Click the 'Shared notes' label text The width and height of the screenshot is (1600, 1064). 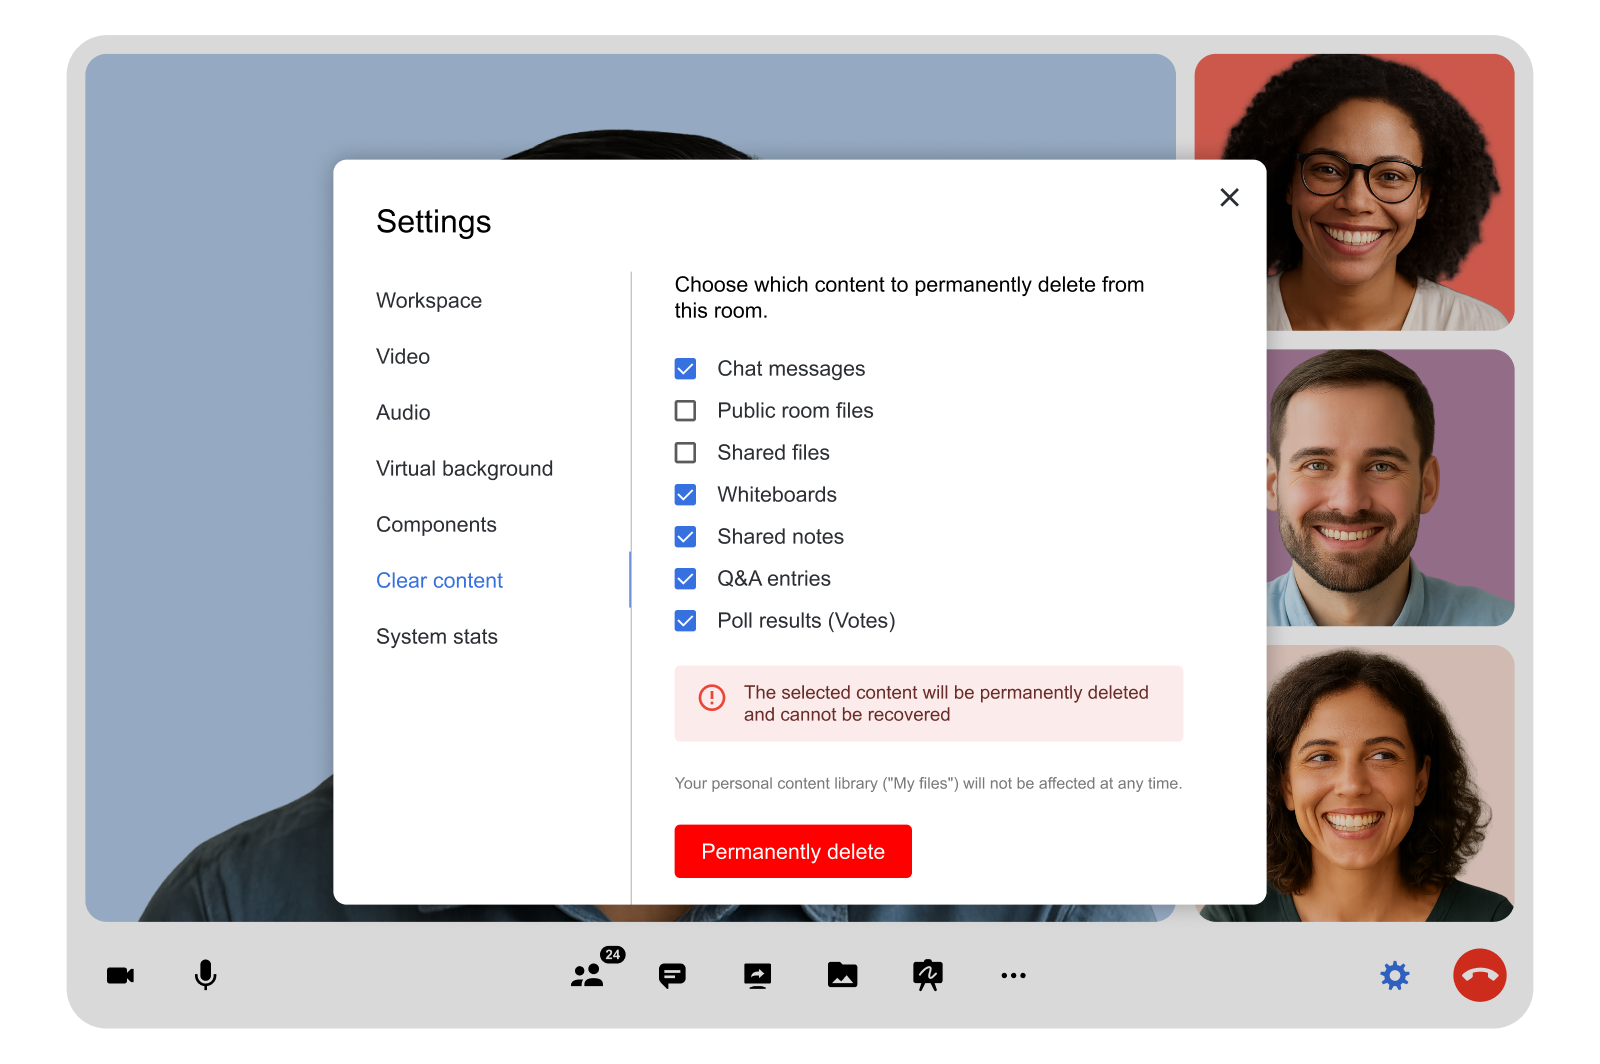(x=780, y=537)
